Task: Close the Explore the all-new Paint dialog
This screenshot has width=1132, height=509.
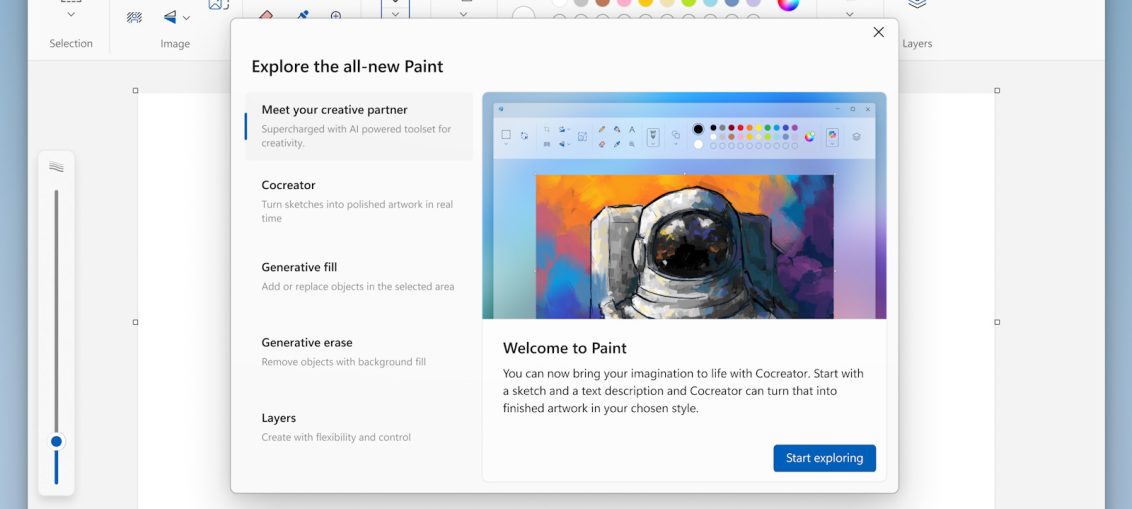Action: 879,32
